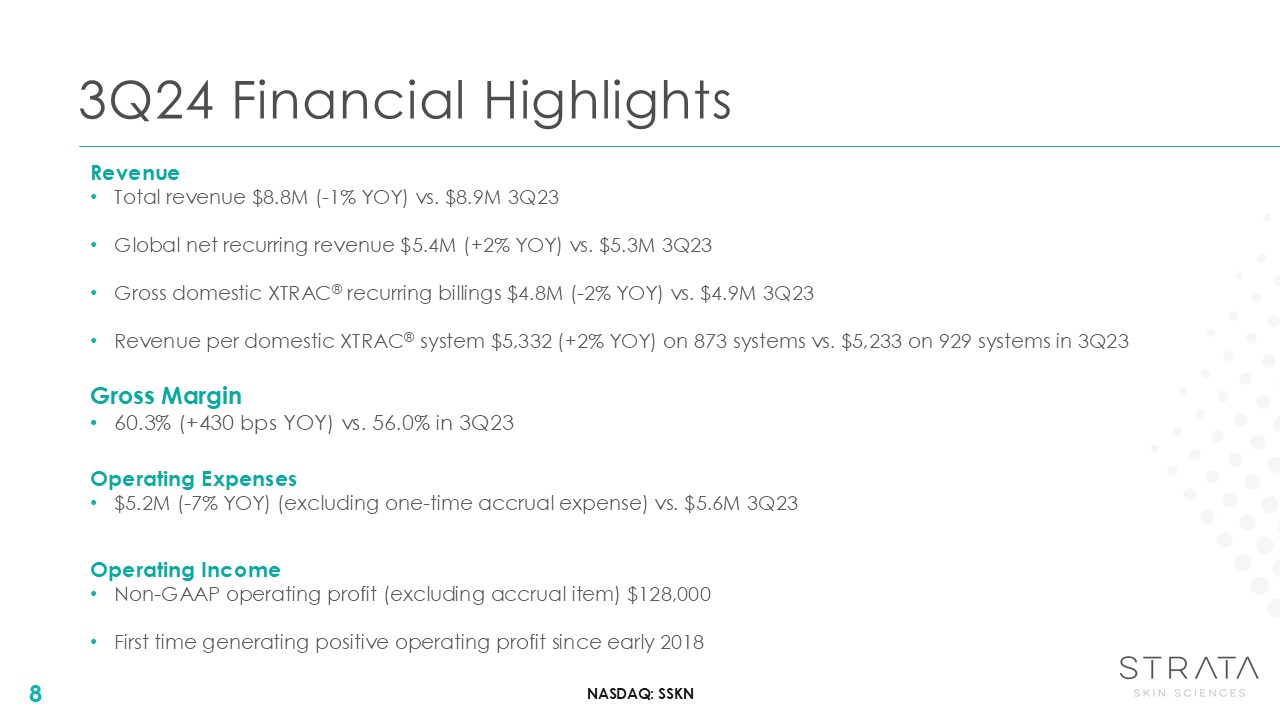Select the Operating Income heading
This screenshot has height=720, width=1280.
[185, 570]
